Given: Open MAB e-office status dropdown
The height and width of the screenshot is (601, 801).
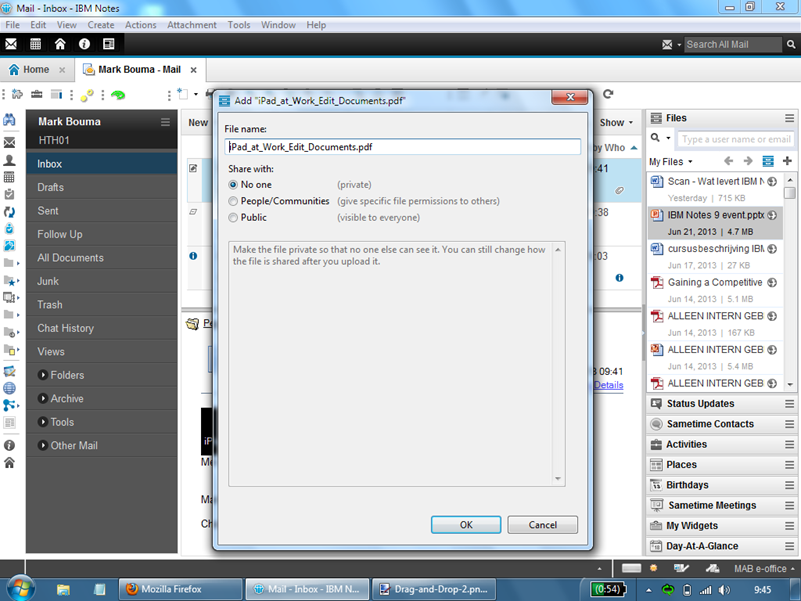Looking at the screenshot, I should [764, 568].
